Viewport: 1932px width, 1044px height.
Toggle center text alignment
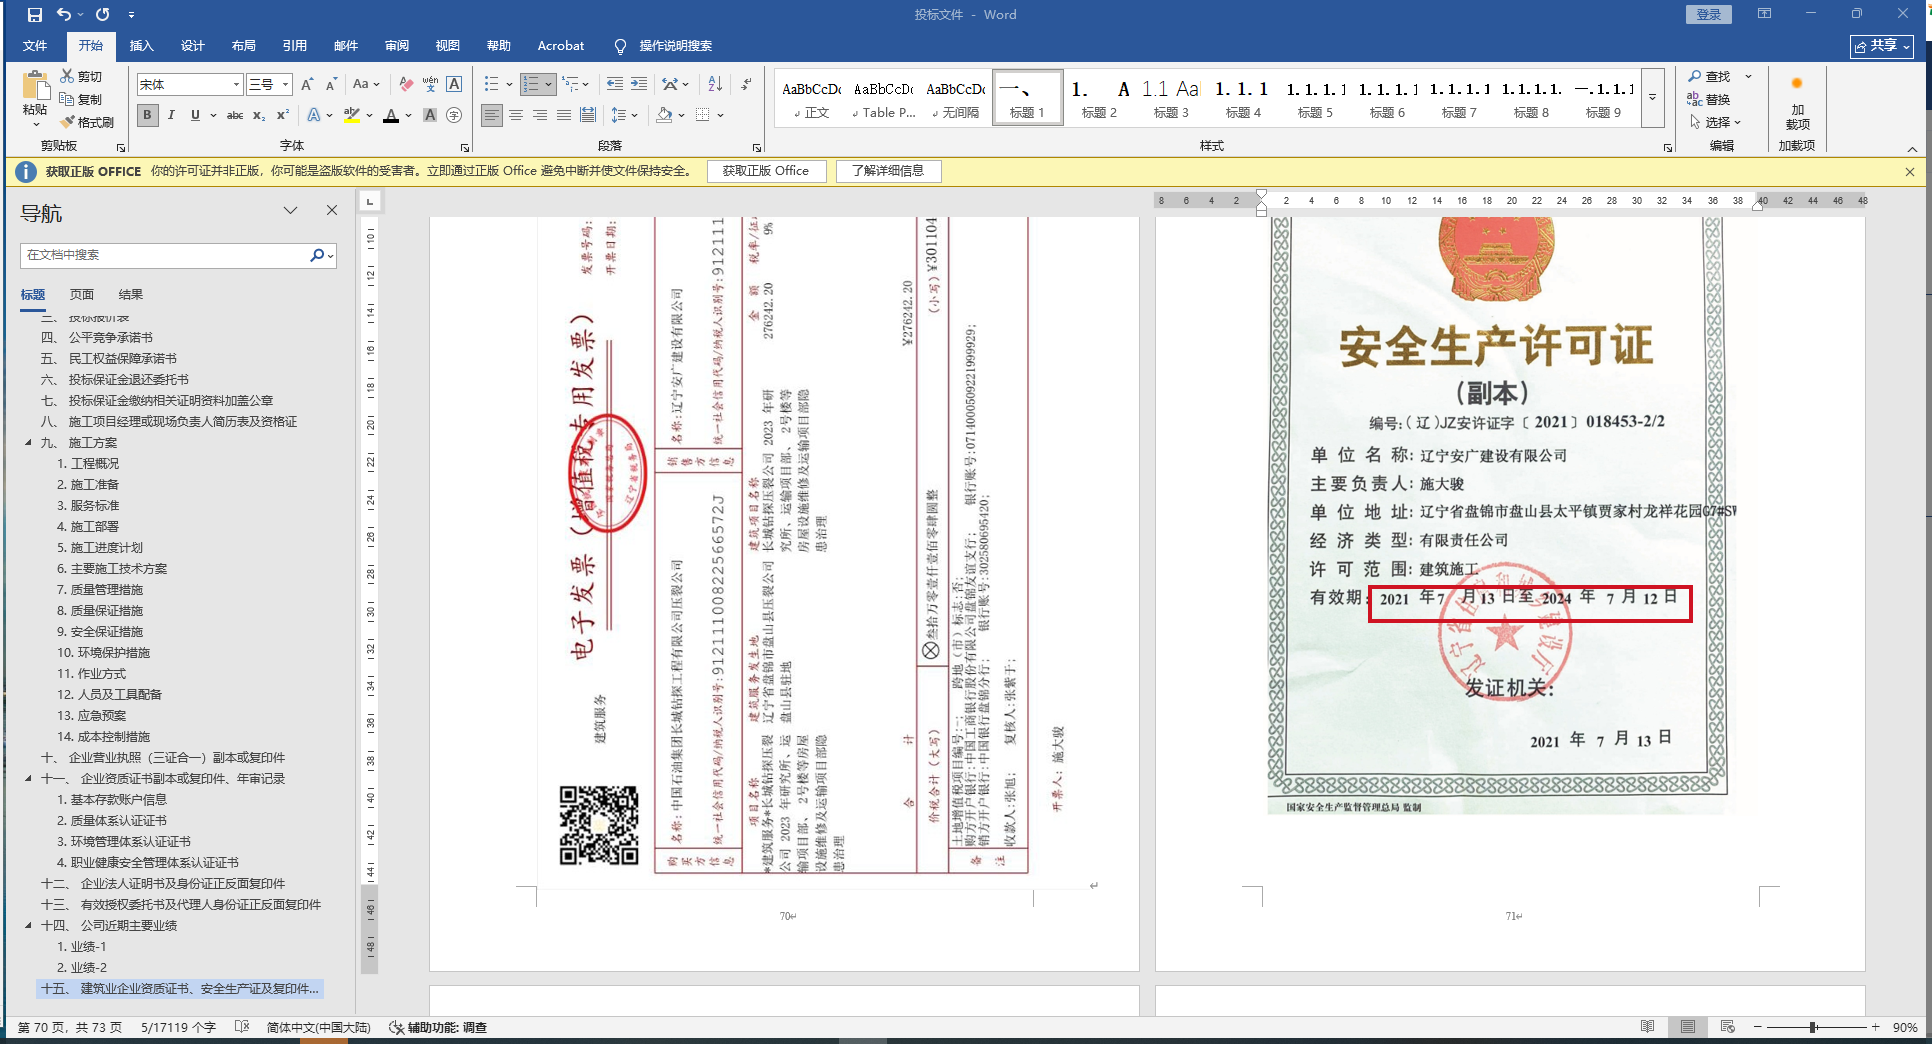516,116
